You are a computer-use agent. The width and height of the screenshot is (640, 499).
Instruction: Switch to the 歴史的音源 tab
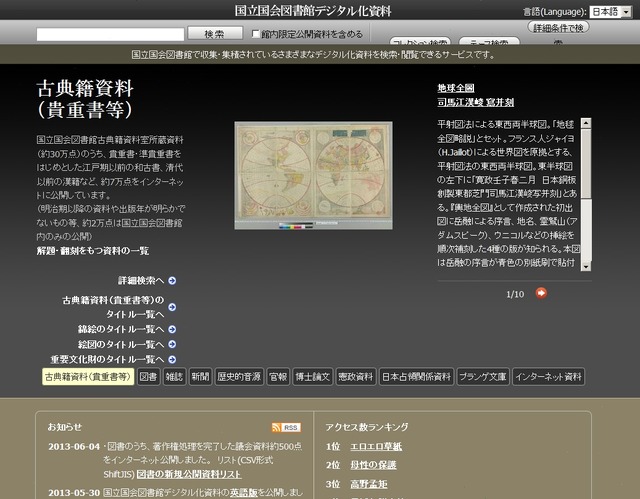239,377
